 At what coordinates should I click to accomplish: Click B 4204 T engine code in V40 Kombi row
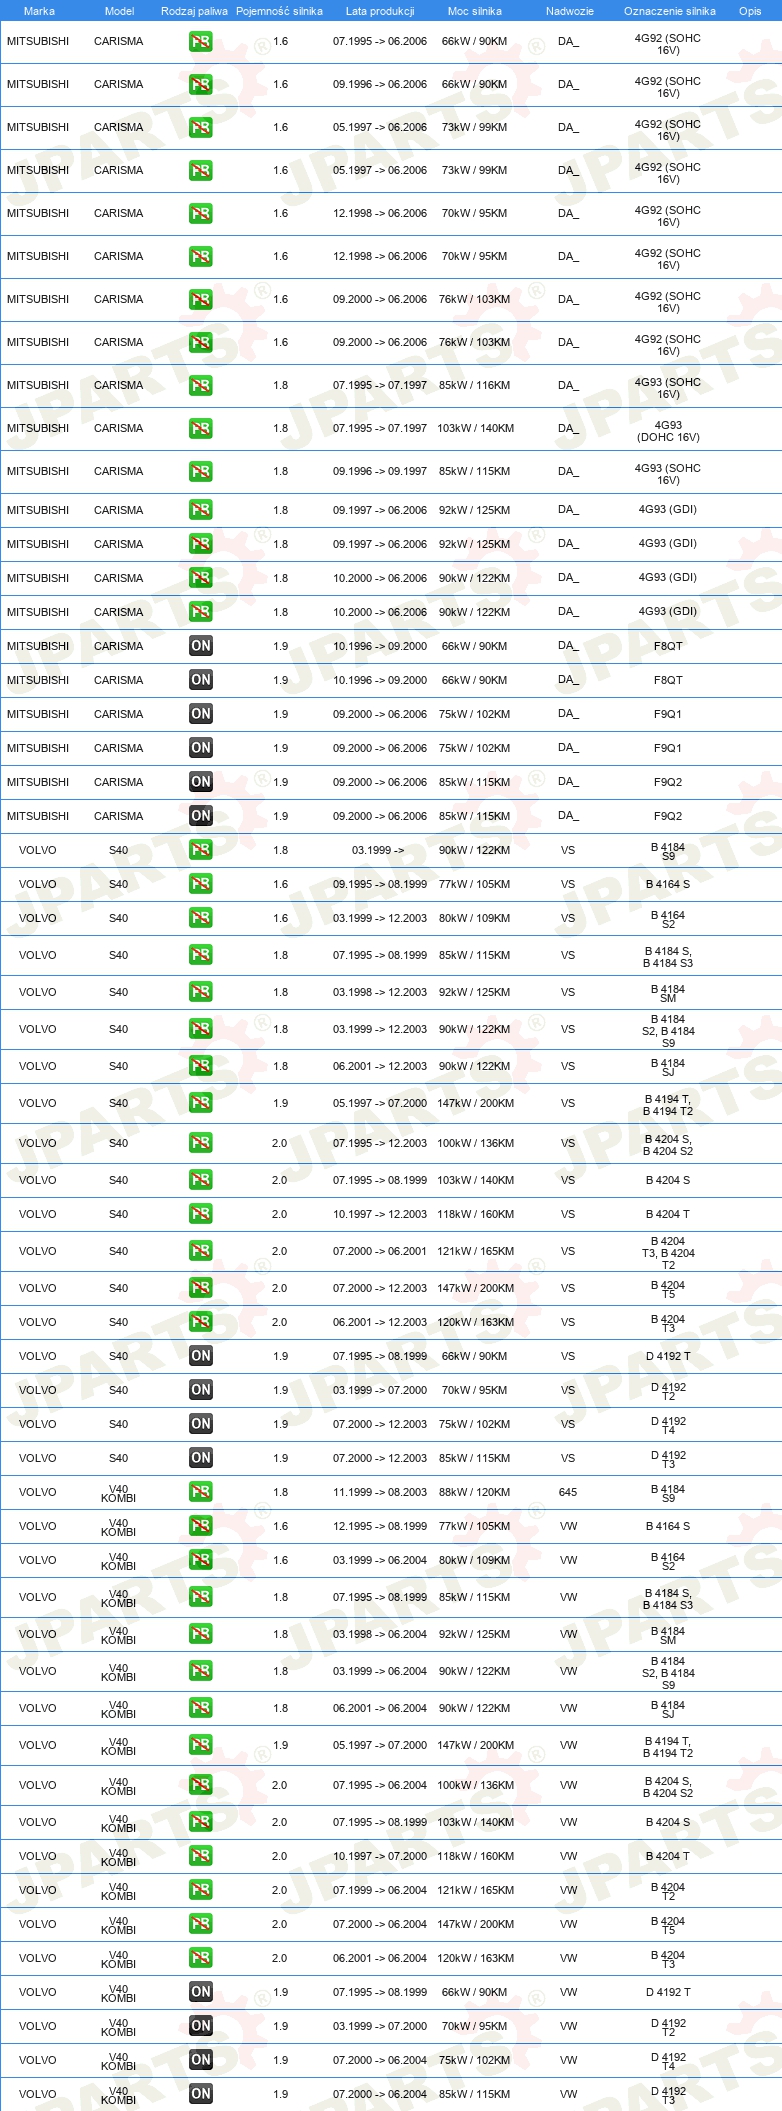pyautogui.click(x=668, y=1856)
